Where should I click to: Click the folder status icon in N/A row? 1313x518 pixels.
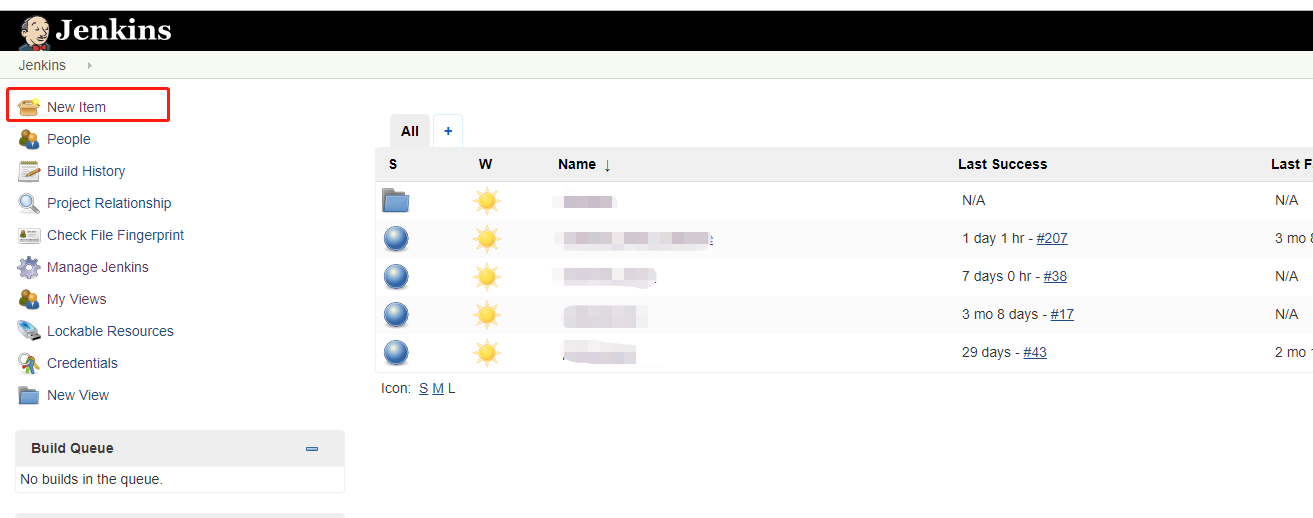tap(396, 201)
